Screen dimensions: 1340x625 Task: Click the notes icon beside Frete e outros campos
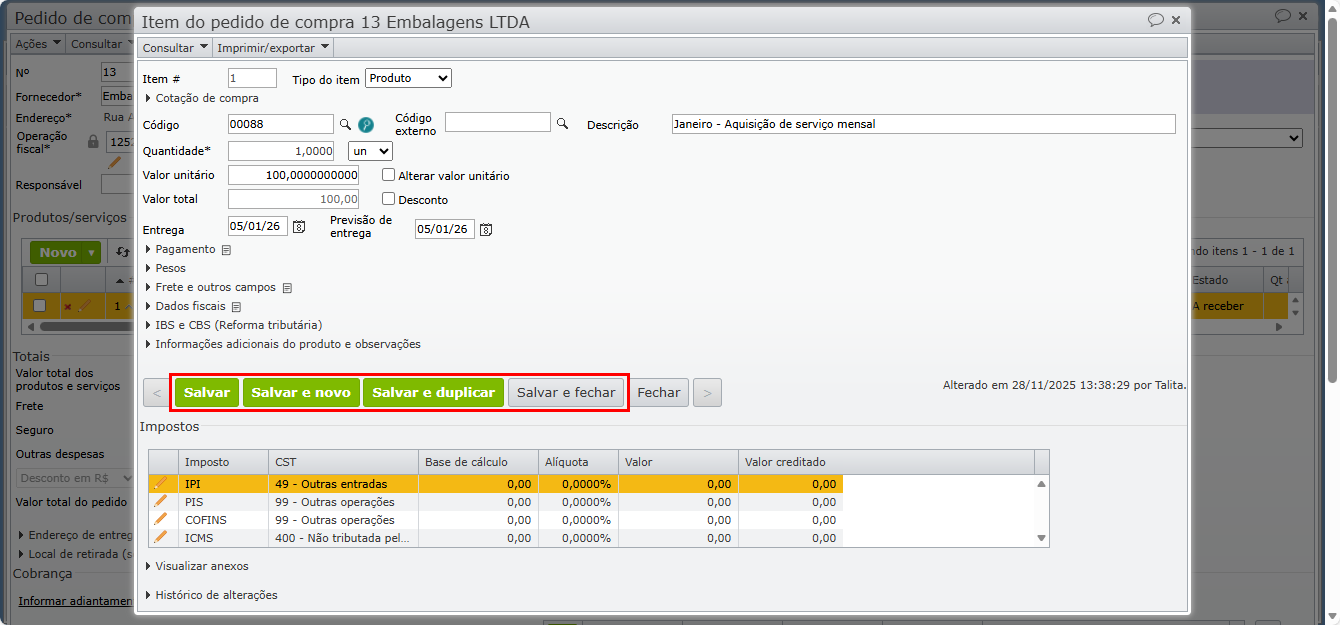tap(287, 288)
